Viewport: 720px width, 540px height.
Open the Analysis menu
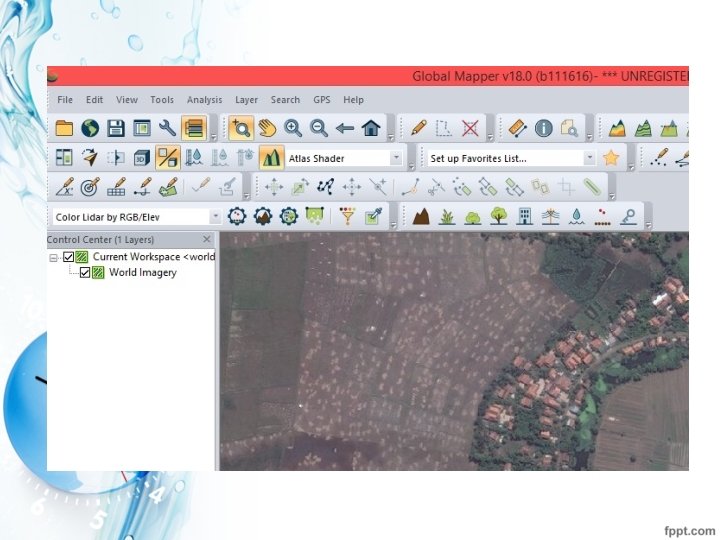tap(204, 100)
